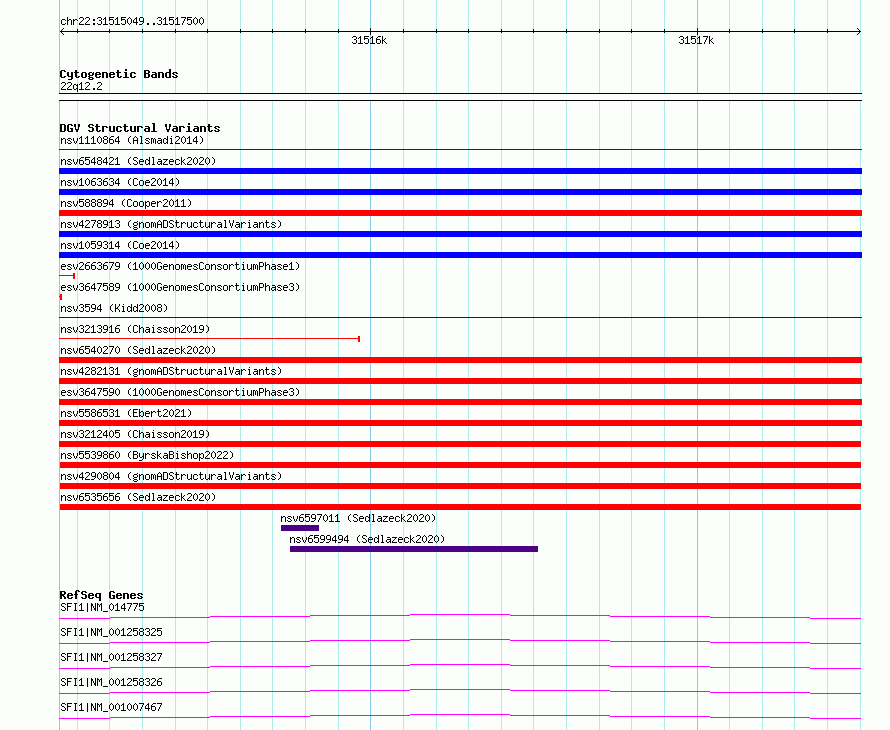This screenshot has height=730, width=890.
Task: Click the Cytogenetic Bands track title
Action: (x=119, y=74)
